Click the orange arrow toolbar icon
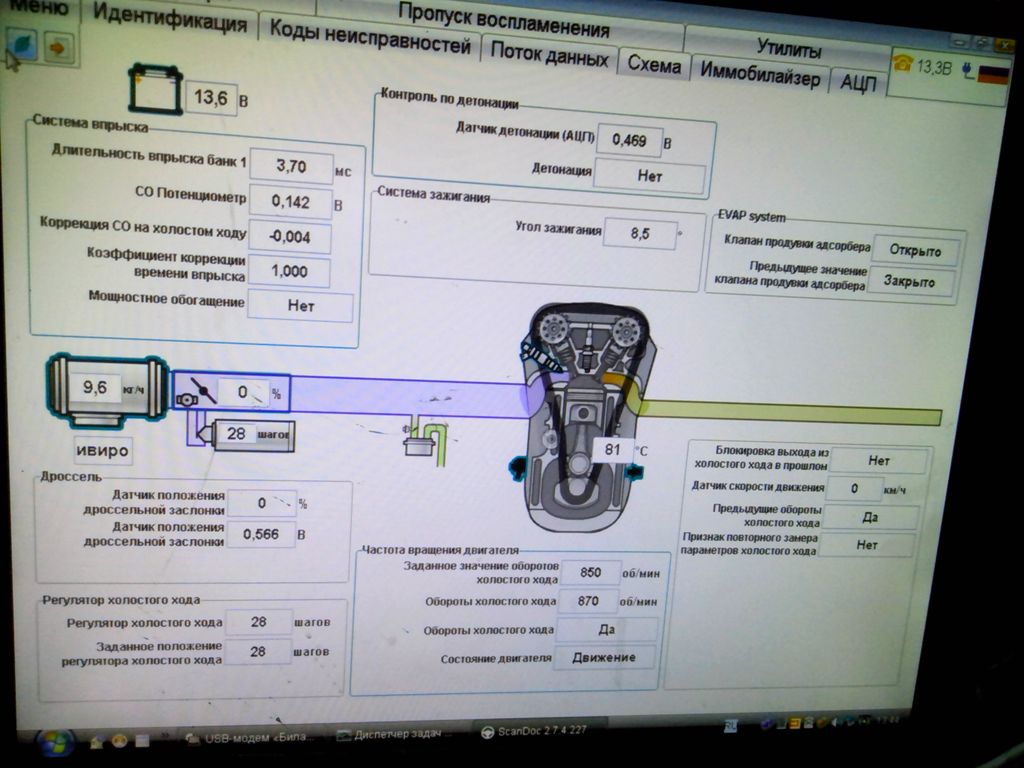The height and width of the screenshot is (768, 1024). click(59, 47)
